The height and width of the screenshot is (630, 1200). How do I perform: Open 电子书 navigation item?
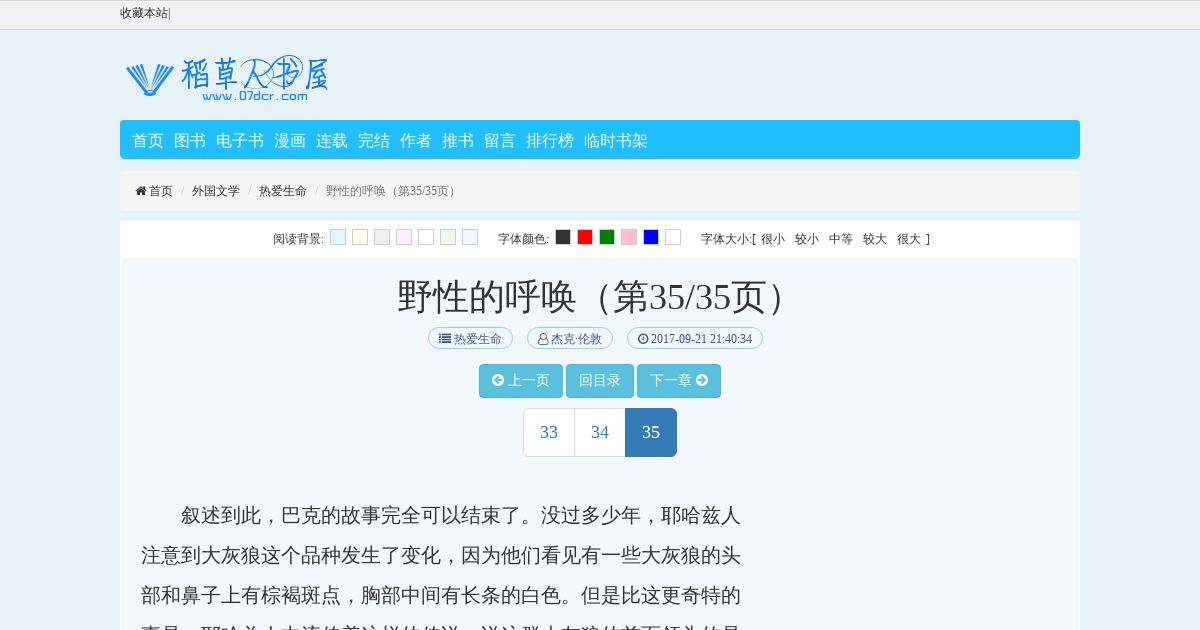240,141
